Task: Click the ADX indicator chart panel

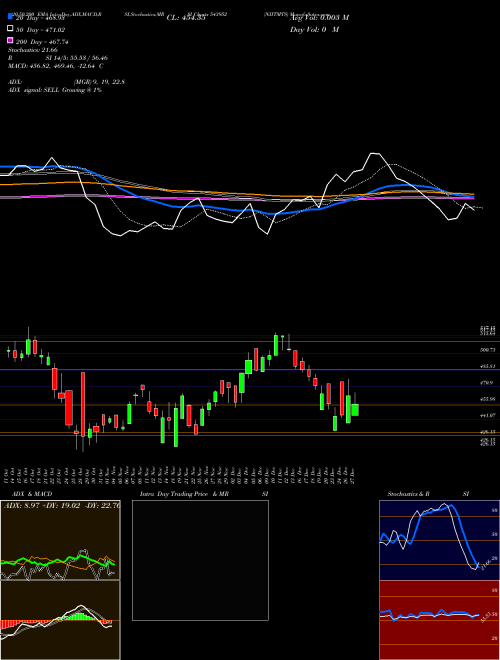Action: point(60,540)
